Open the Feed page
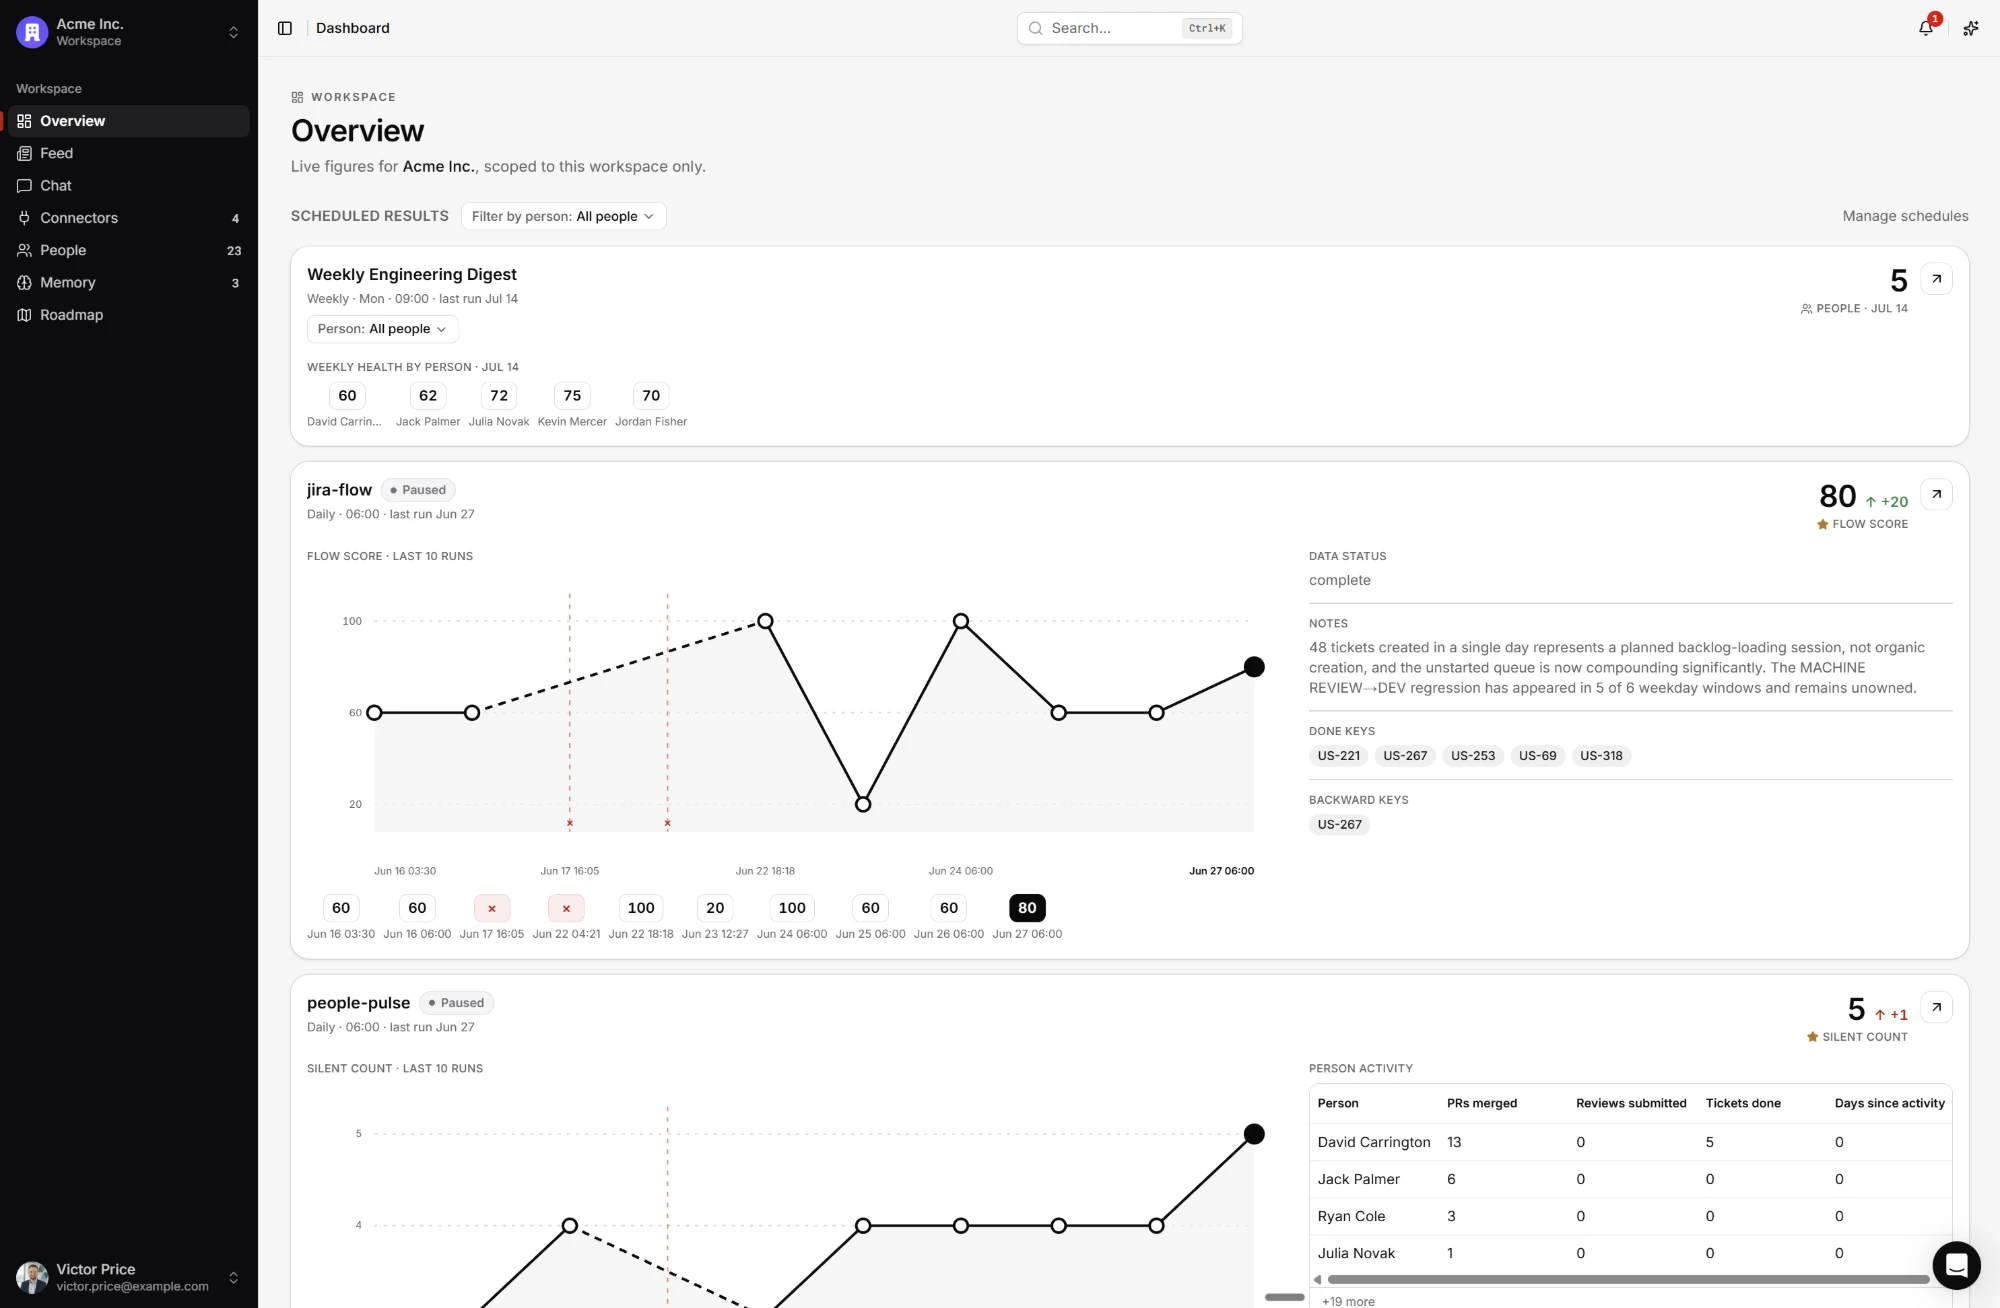Image resolution: width=2000 pixels, height=1308 pixels. (x=129, y=153)
